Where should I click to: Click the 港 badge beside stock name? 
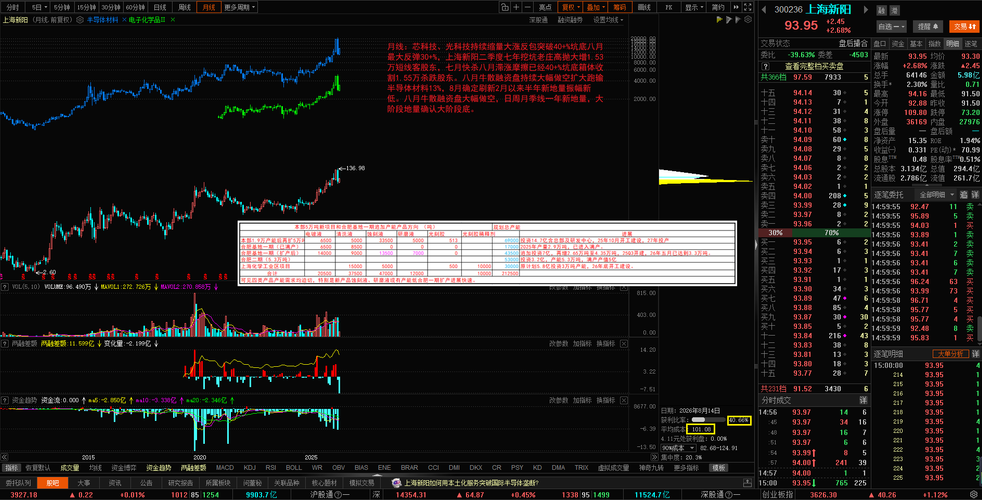(x=894, y=10)
